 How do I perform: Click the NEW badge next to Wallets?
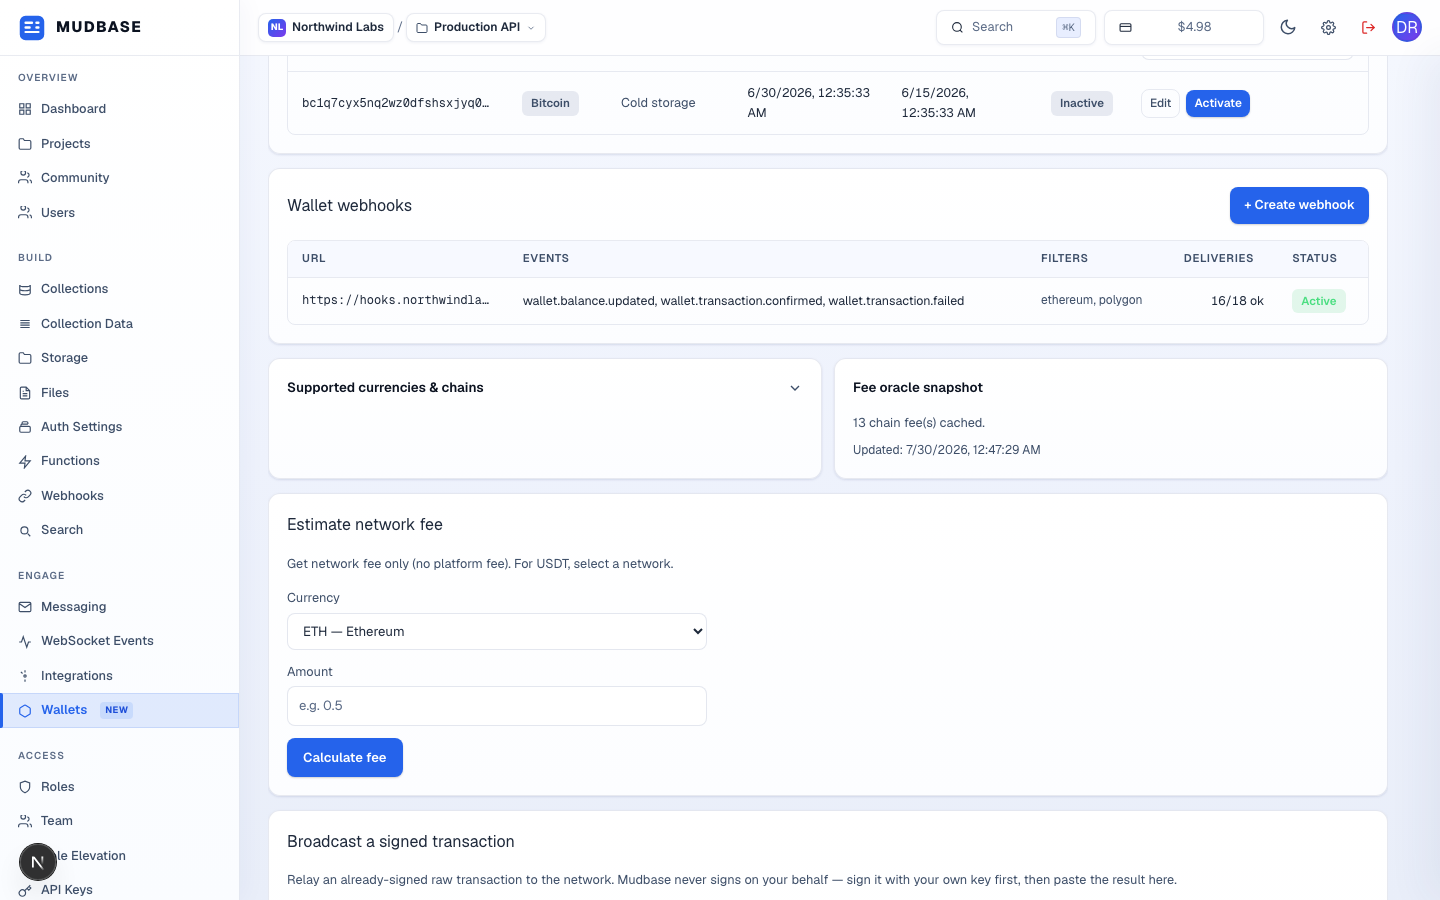117,710
